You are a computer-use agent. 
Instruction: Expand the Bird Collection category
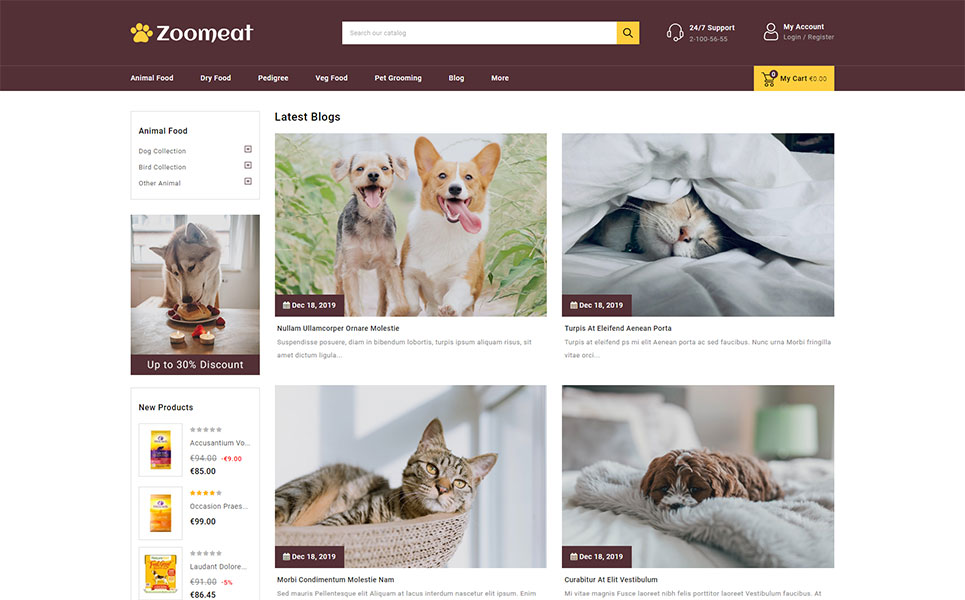pos(248,166)
